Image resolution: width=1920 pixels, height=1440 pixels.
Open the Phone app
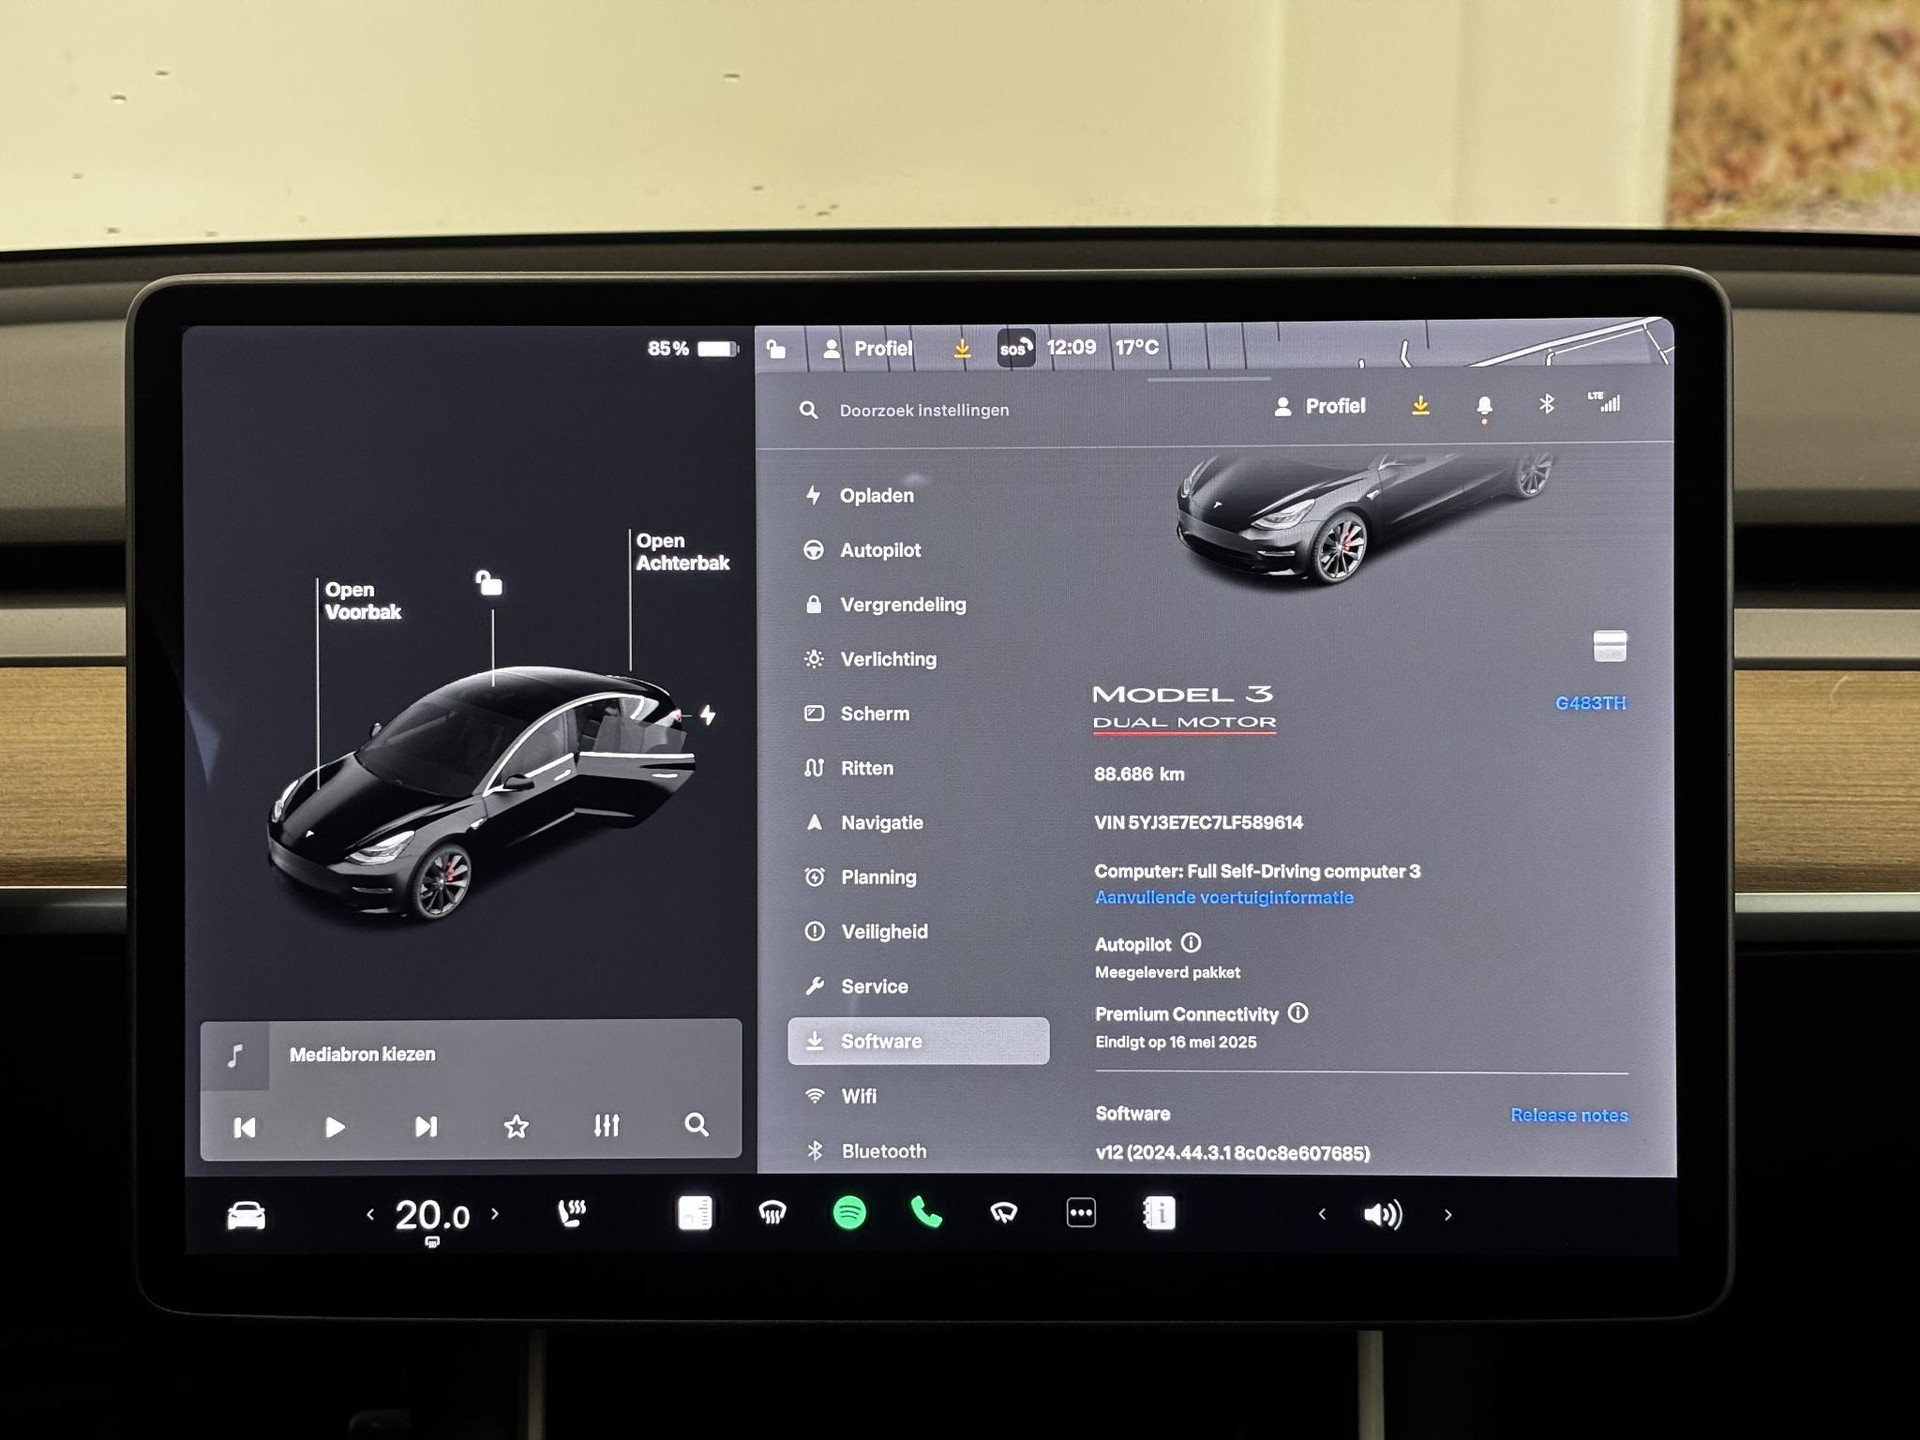[926, 1213]
